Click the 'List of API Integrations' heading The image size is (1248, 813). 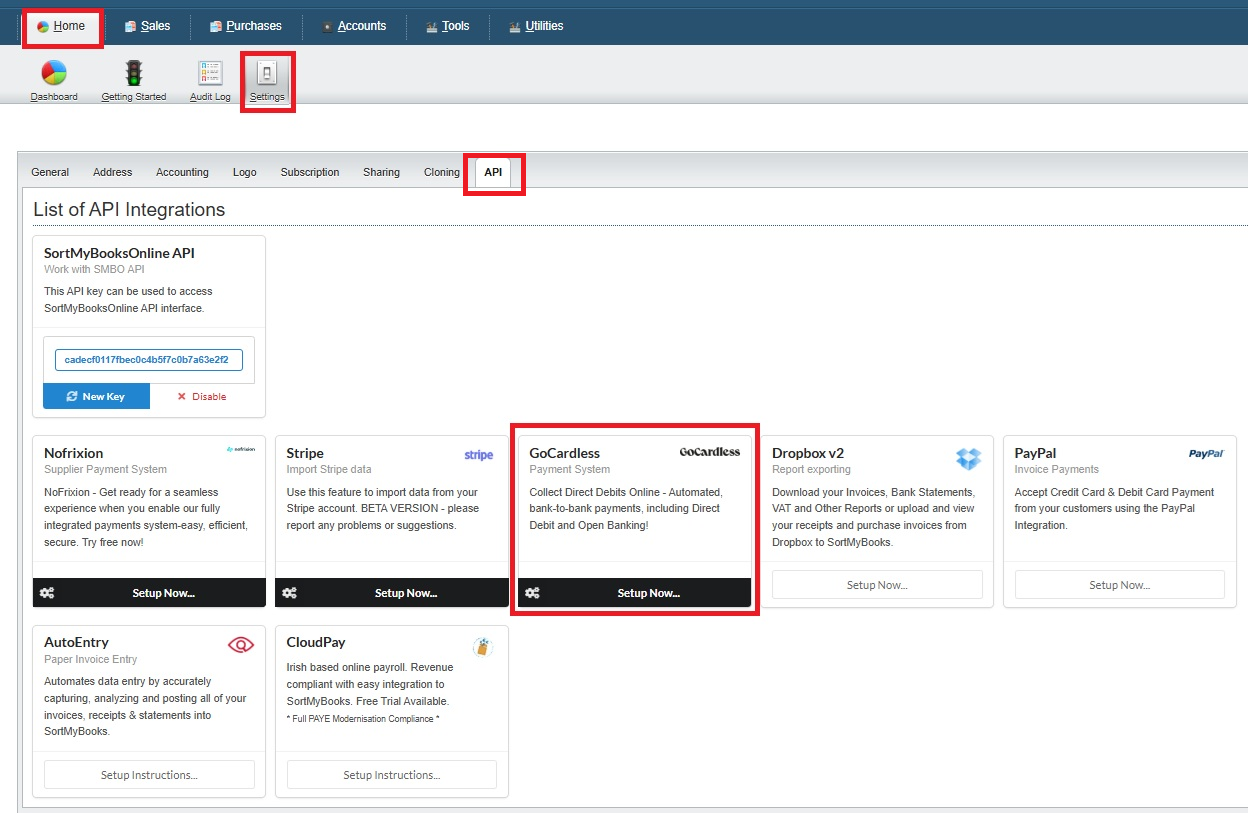(x=129, y=210)
